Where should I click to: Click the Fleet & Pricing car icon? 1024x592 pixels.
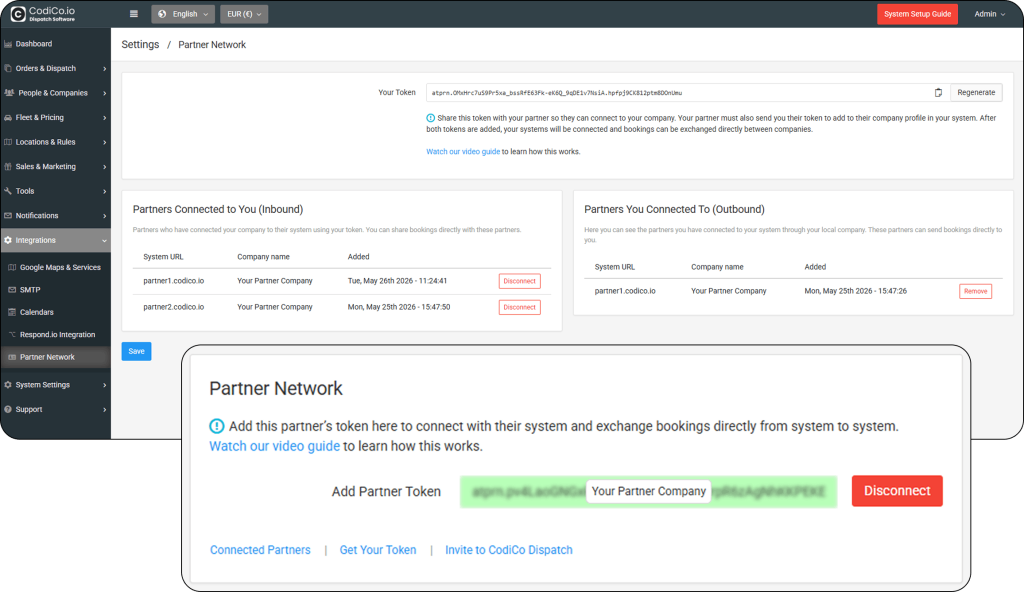(8, 118)
